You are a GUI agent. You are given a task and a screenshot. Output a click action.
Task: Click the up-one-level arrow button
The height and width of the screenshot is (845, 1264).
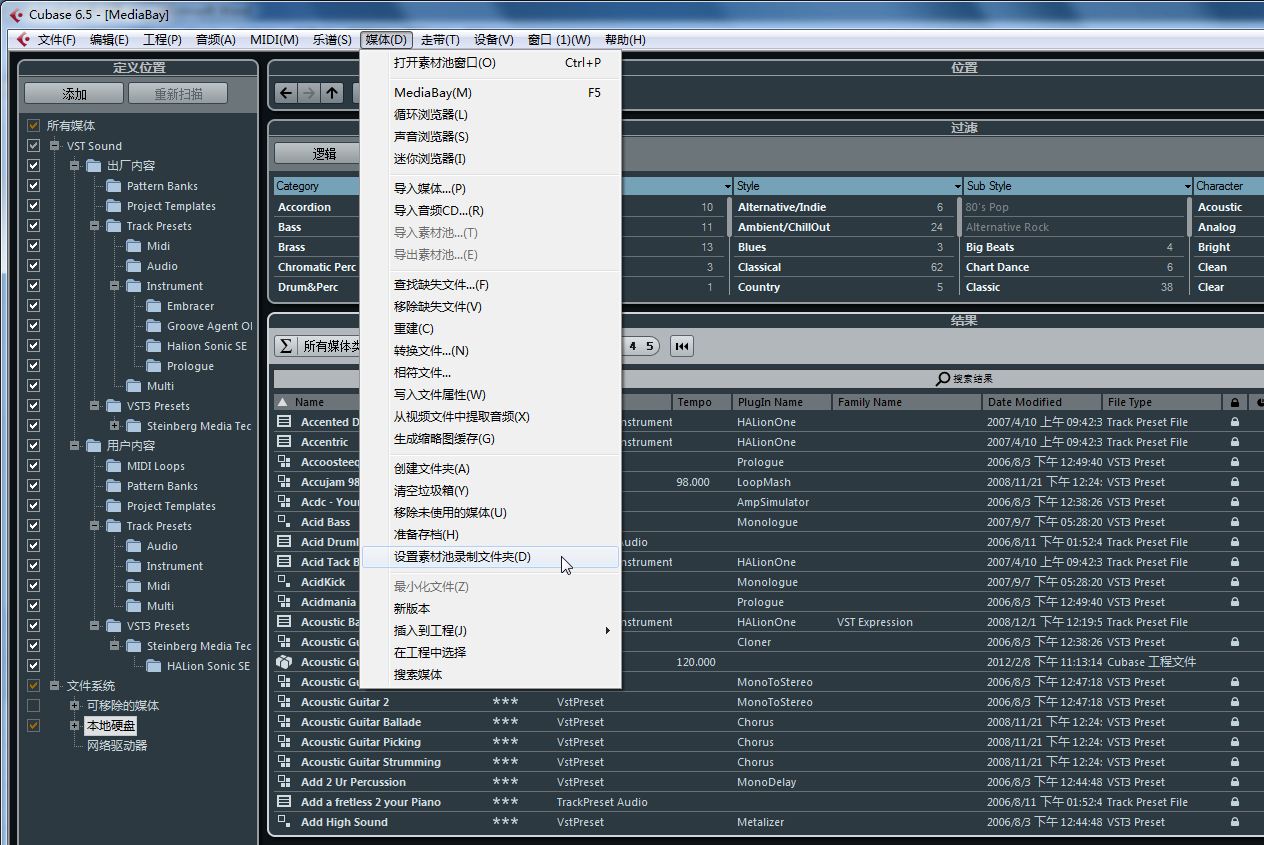pyautogui.click(x=332, y=93)
